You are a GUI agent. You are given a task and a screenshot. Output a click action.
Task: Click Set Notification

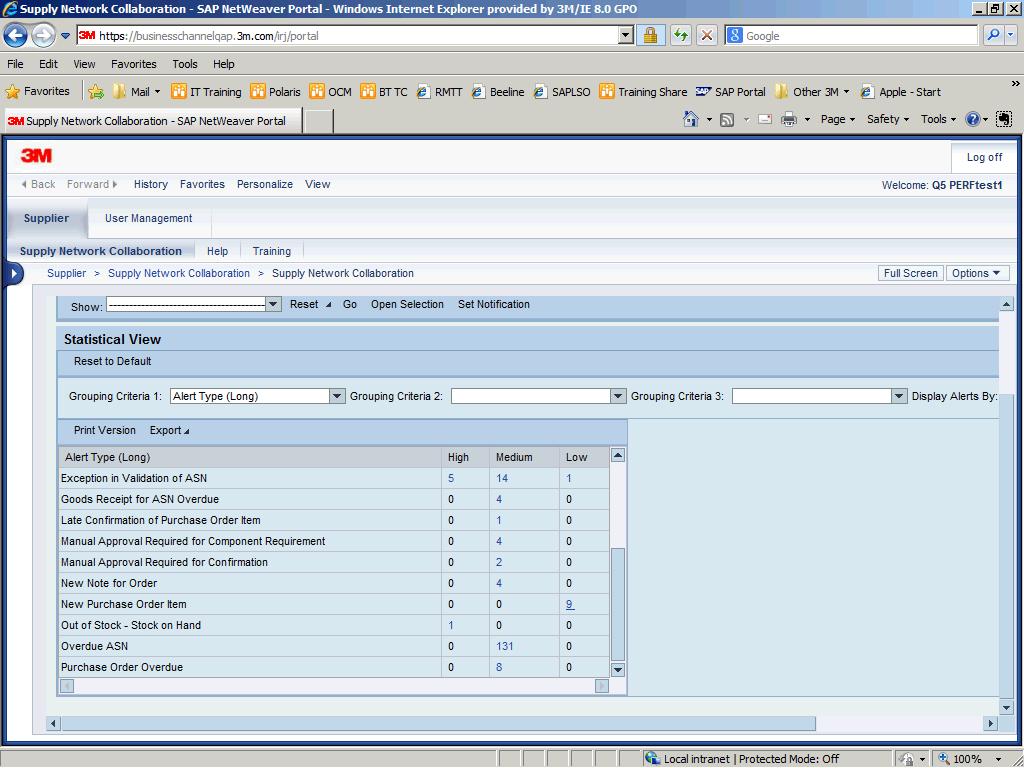(x=494, y=304)
